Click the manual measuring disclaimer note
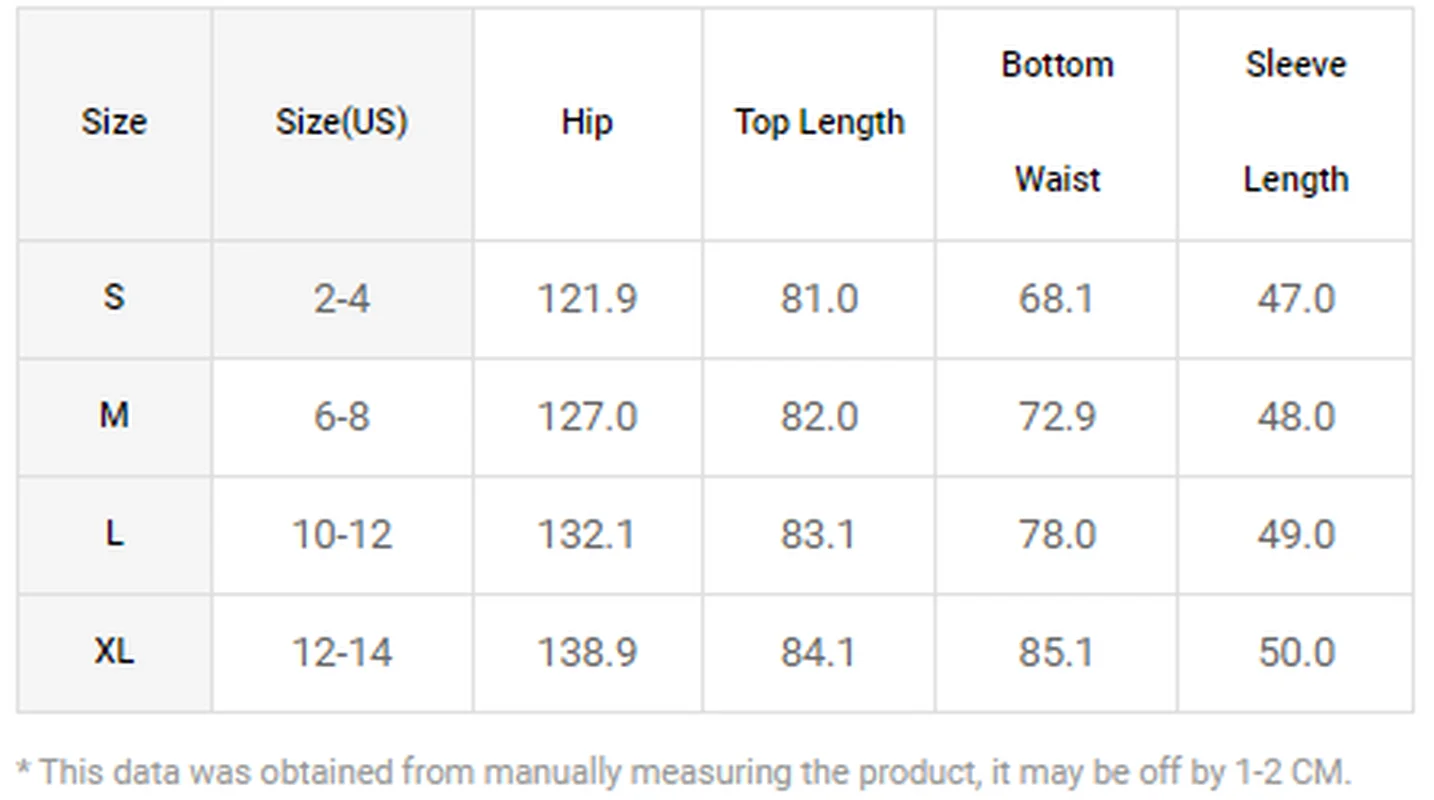Screen dimensions: 1434x800 684,771
